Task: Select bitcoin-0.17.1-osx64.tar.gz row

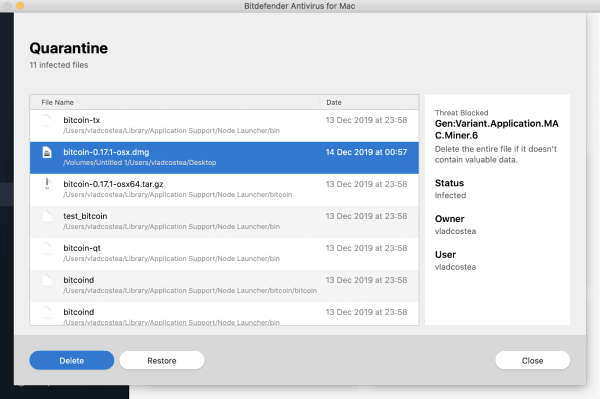Action: 224,190
